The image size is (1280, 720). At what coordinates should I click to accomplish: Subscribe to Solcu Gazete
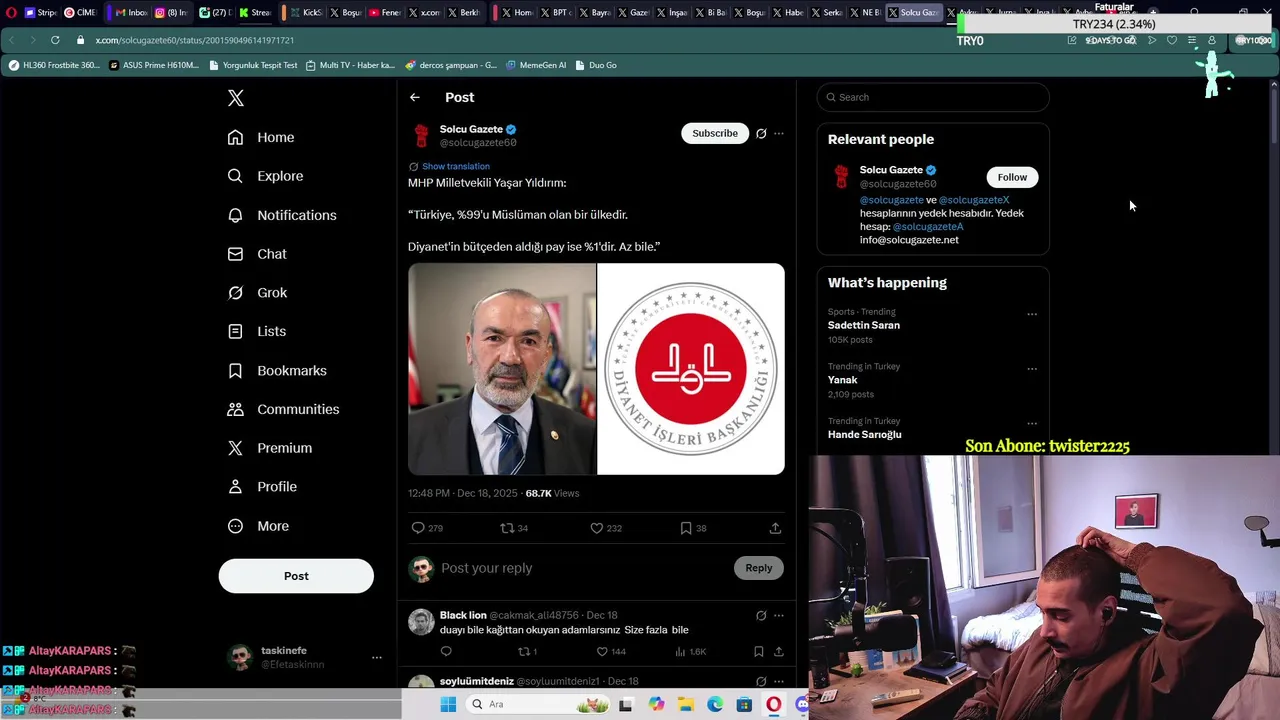(715, 133)
